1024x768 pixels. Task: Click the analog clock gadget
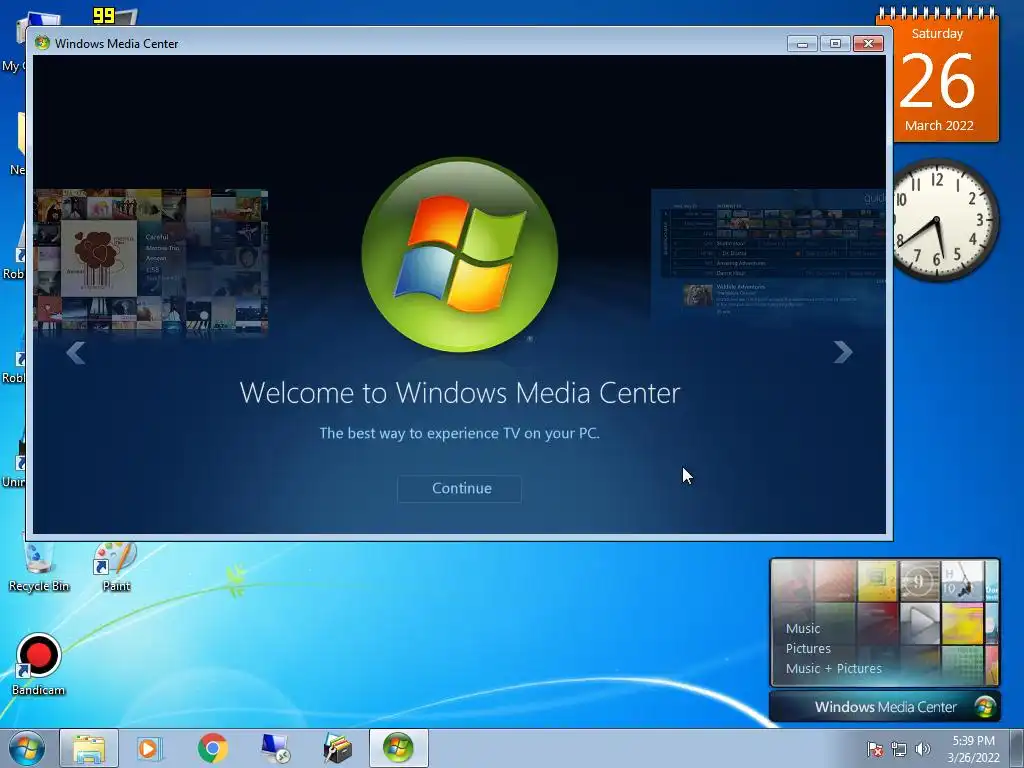tap(938, 220)
